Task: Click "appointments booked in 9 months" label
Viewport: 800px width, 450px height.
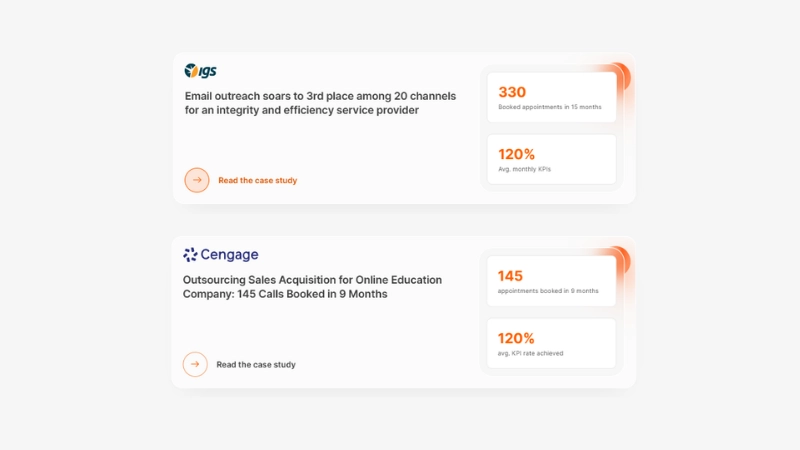Action: [548, 291]
